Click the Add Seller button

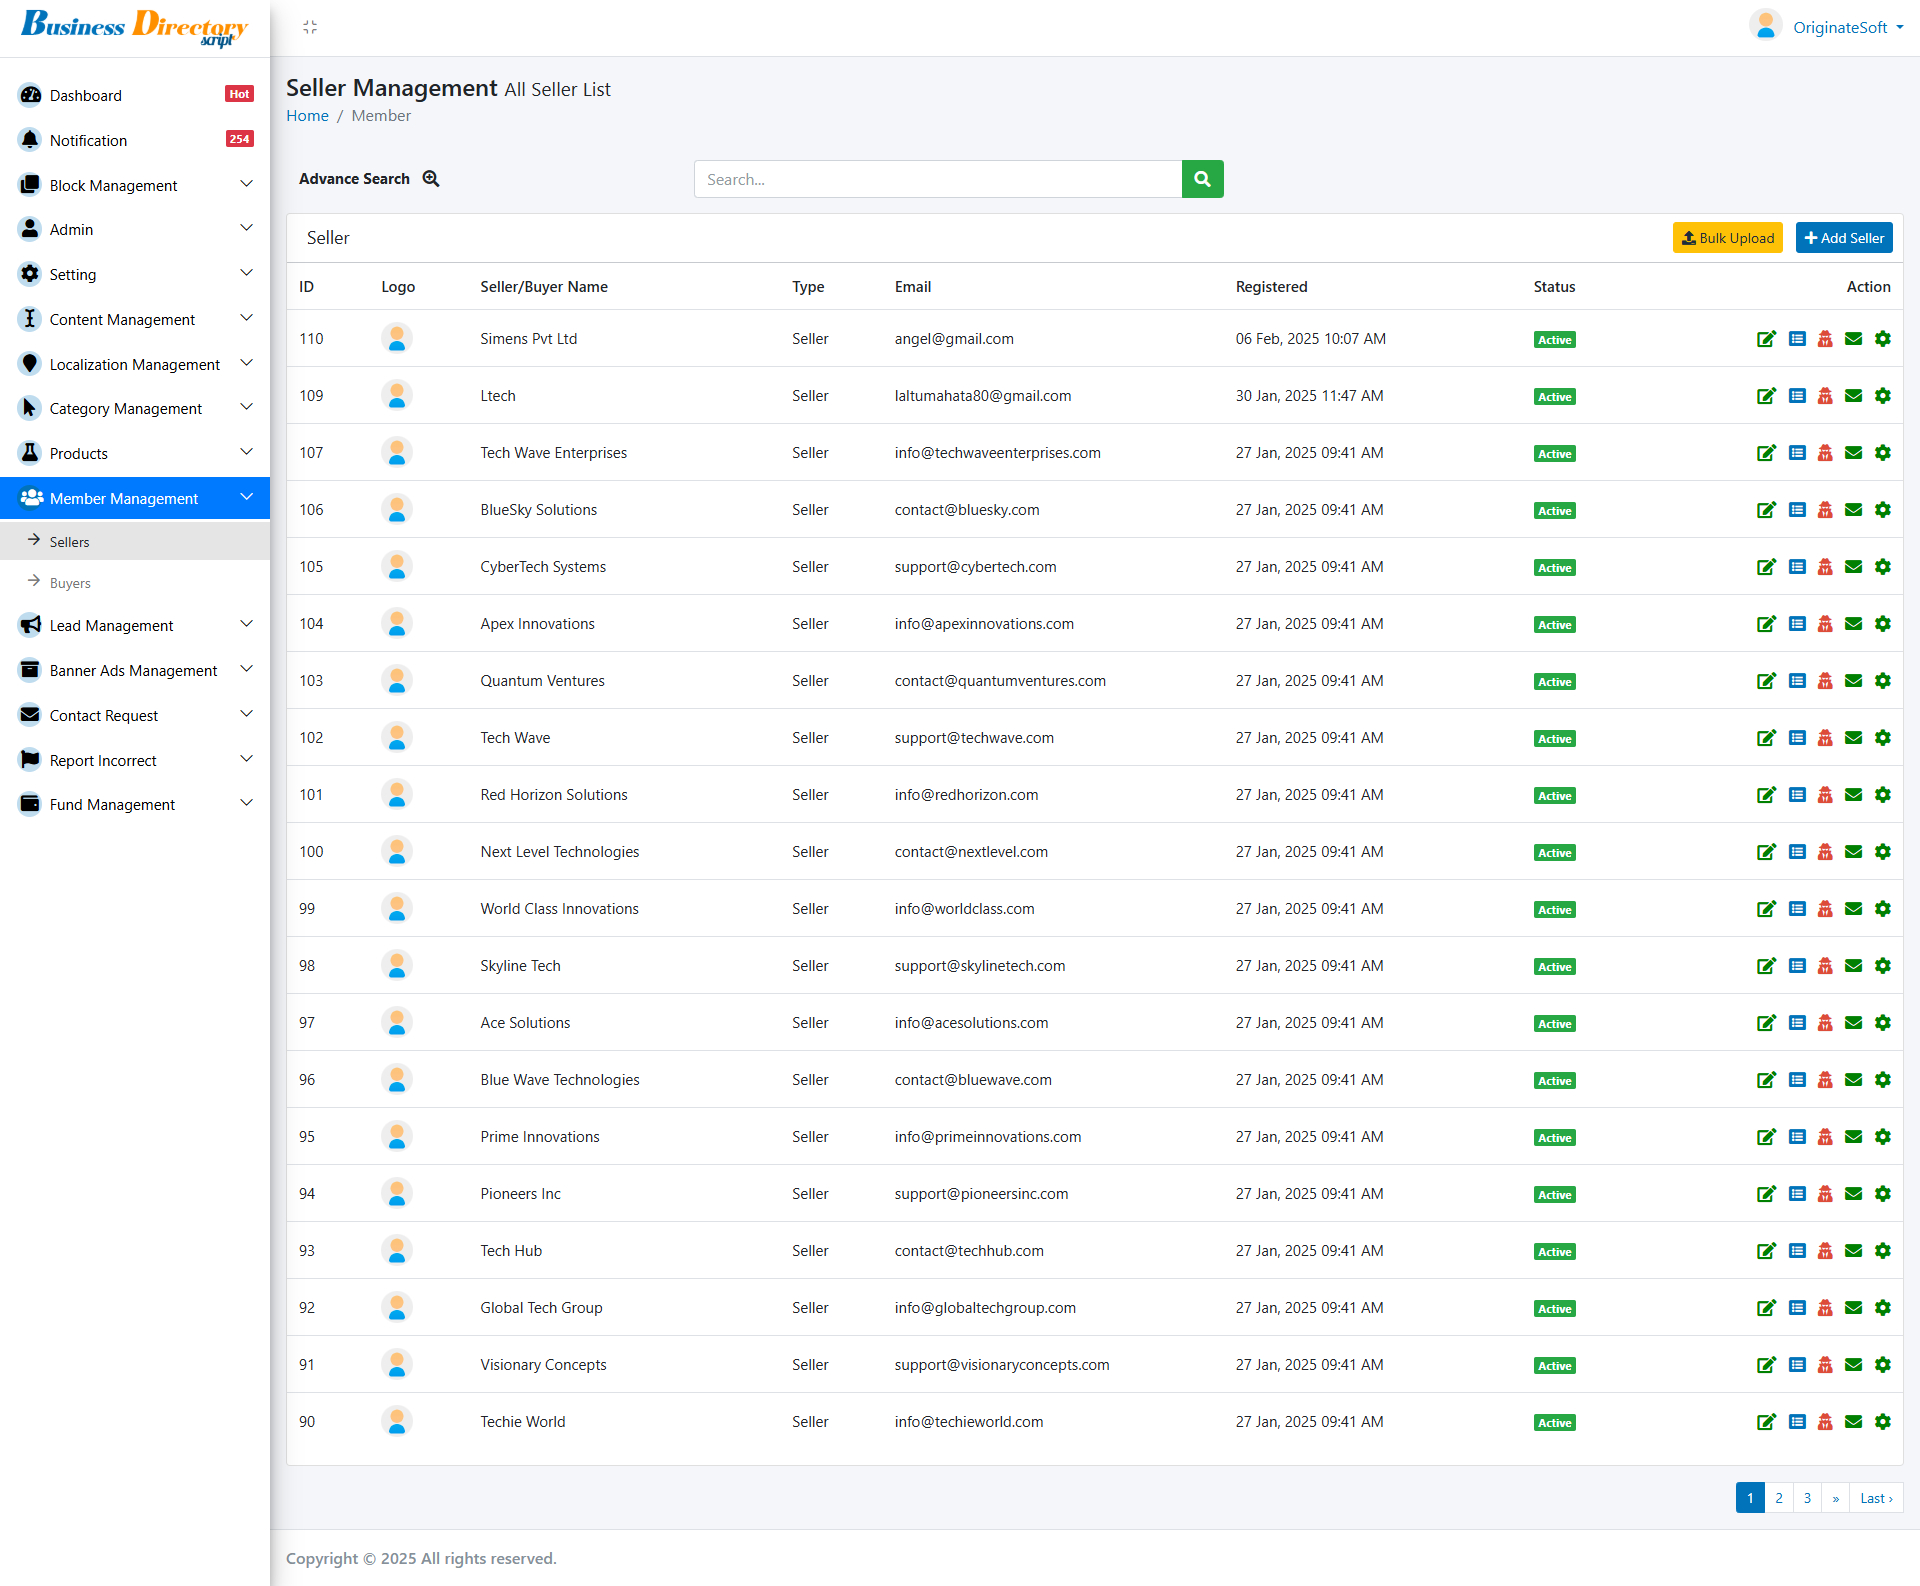(x=1843, y=238)
